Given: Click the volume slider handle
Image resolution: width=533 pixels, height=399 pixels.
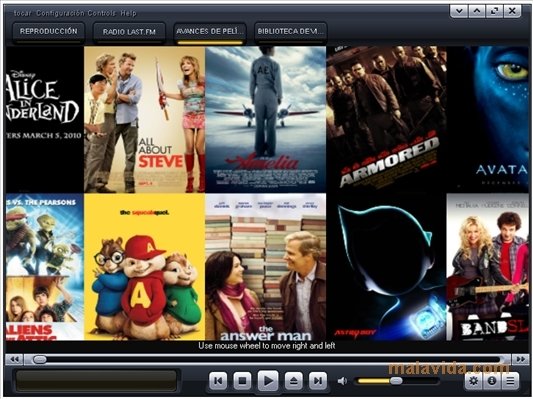Looking at the screenshot, I should pos(396,381).
